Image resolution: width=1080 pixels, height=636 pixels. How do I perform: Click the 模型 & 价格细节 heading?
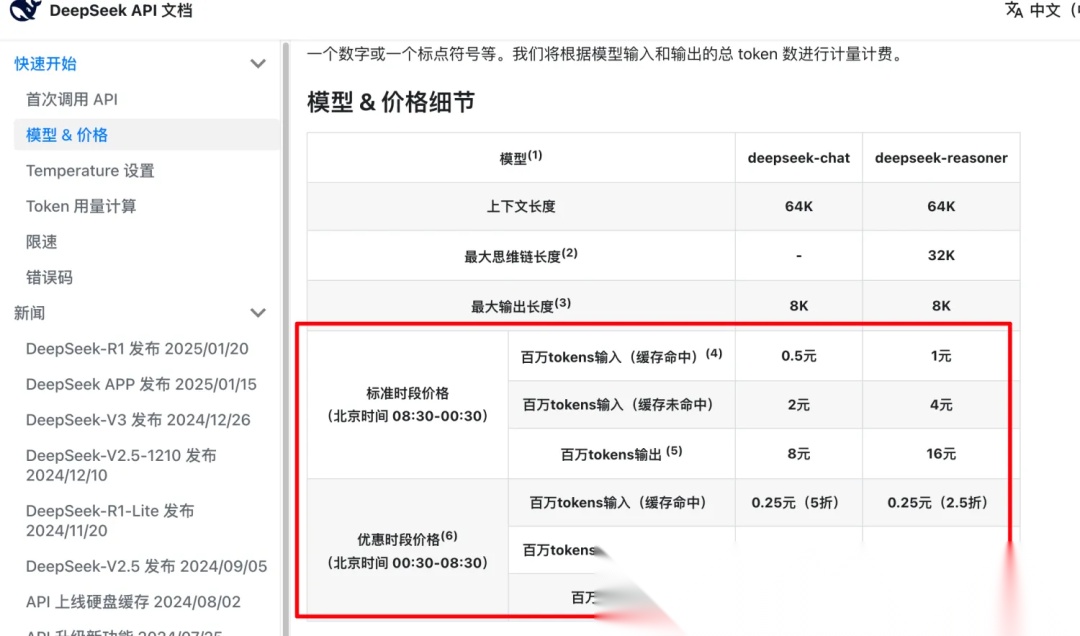pyautogui.click(x=391, y=102)
